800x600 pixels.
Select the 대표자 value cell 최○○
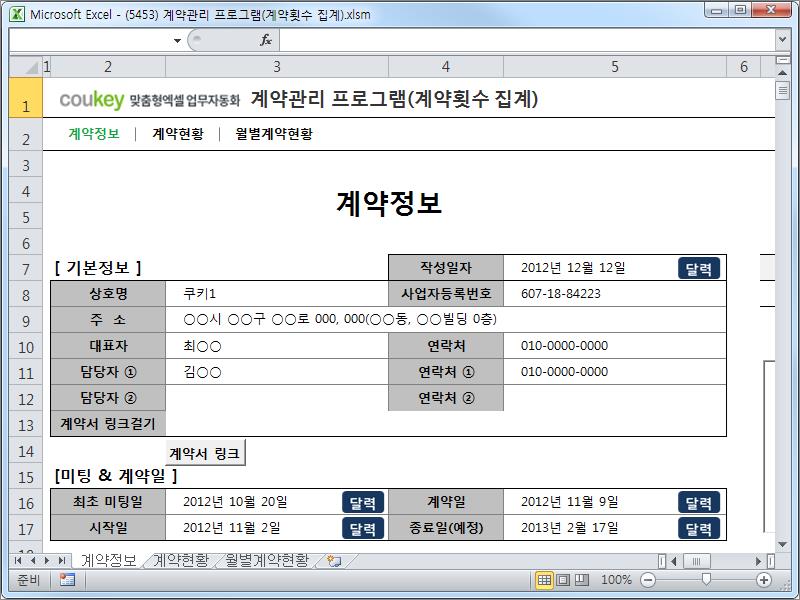pos(277,346)
